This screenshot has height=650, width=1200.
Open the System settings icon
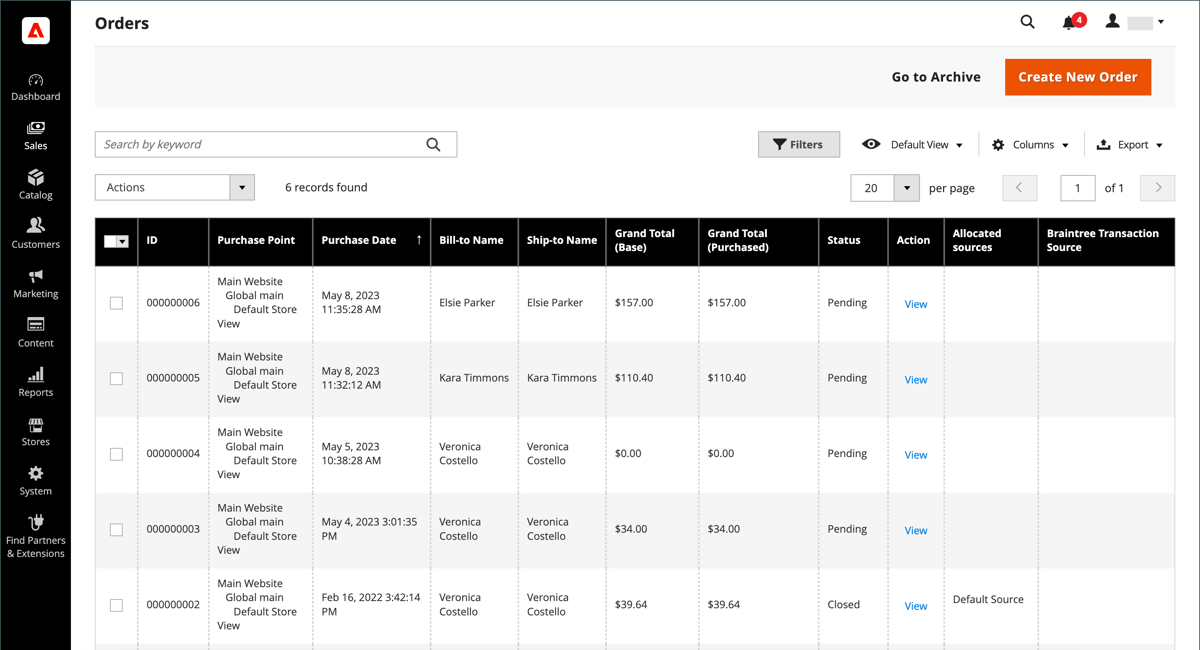pyautogui.click(x=35, y=479)
